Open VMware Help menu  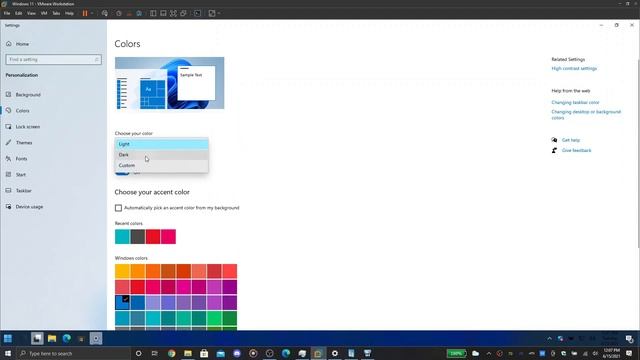[x=69, y=13]
